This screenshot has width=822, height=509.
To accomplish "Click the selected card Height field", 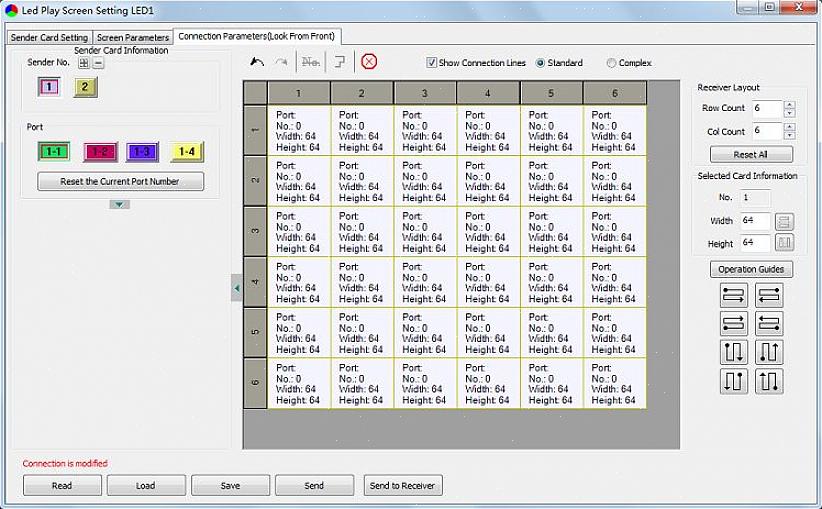I will [755, 243].
